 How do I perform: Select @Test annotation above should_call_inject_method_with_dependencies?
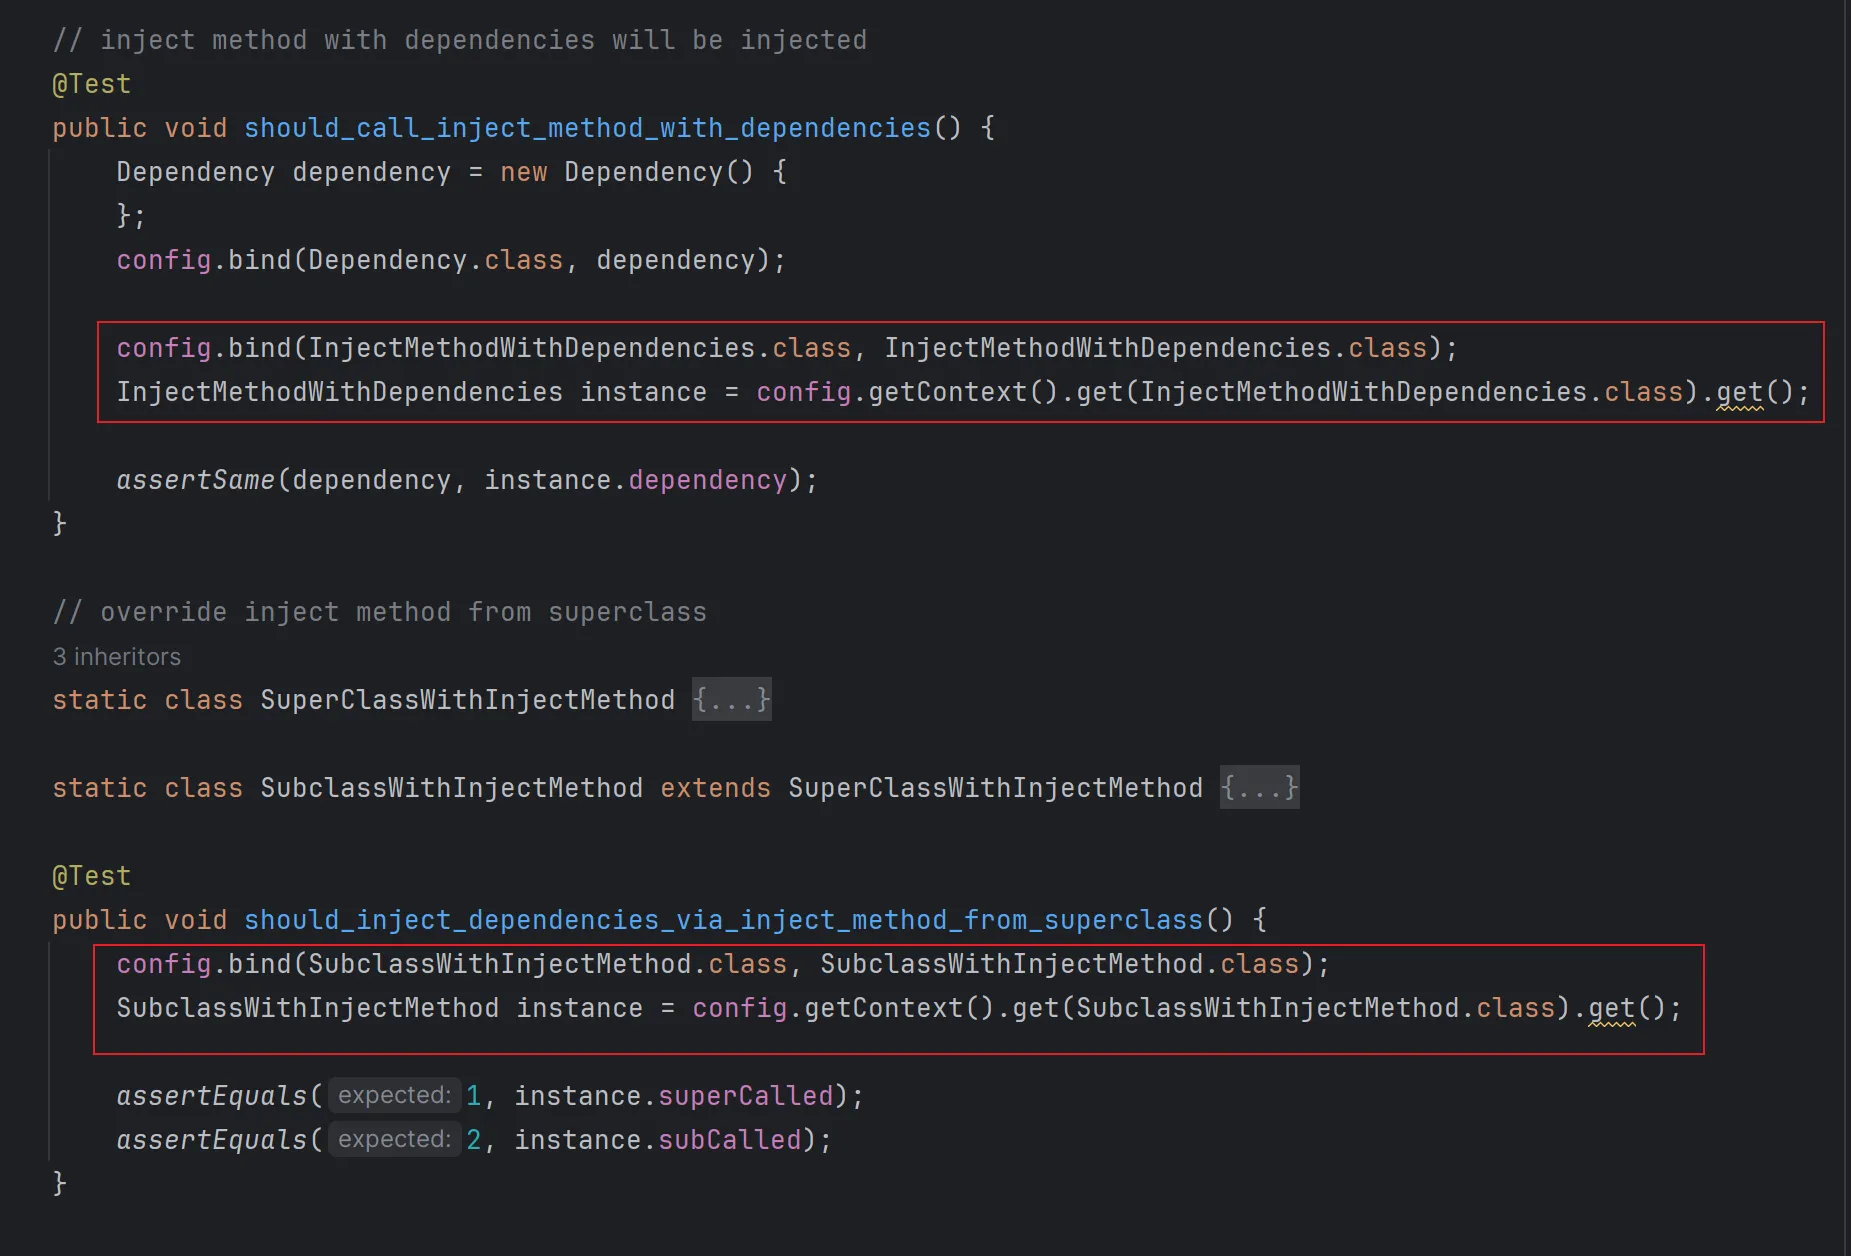91,84
